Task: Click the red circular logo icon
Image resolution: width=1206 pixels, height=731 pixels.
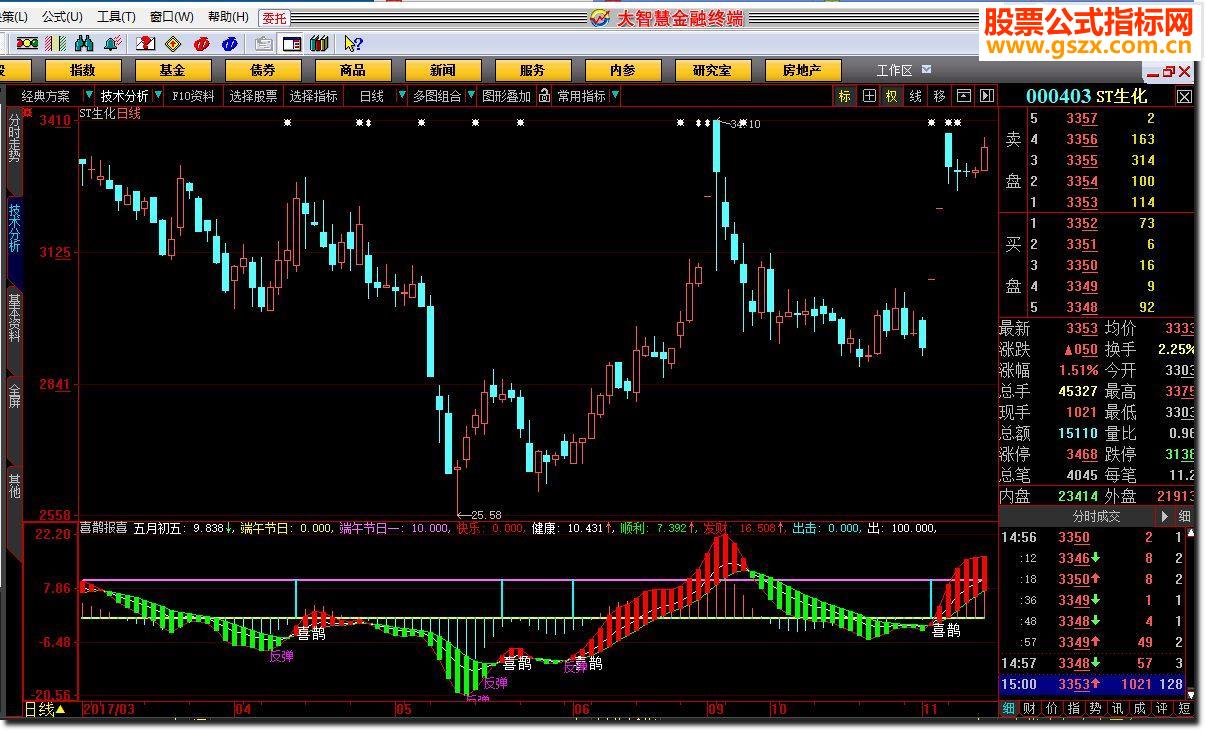Action: (202, 43)
